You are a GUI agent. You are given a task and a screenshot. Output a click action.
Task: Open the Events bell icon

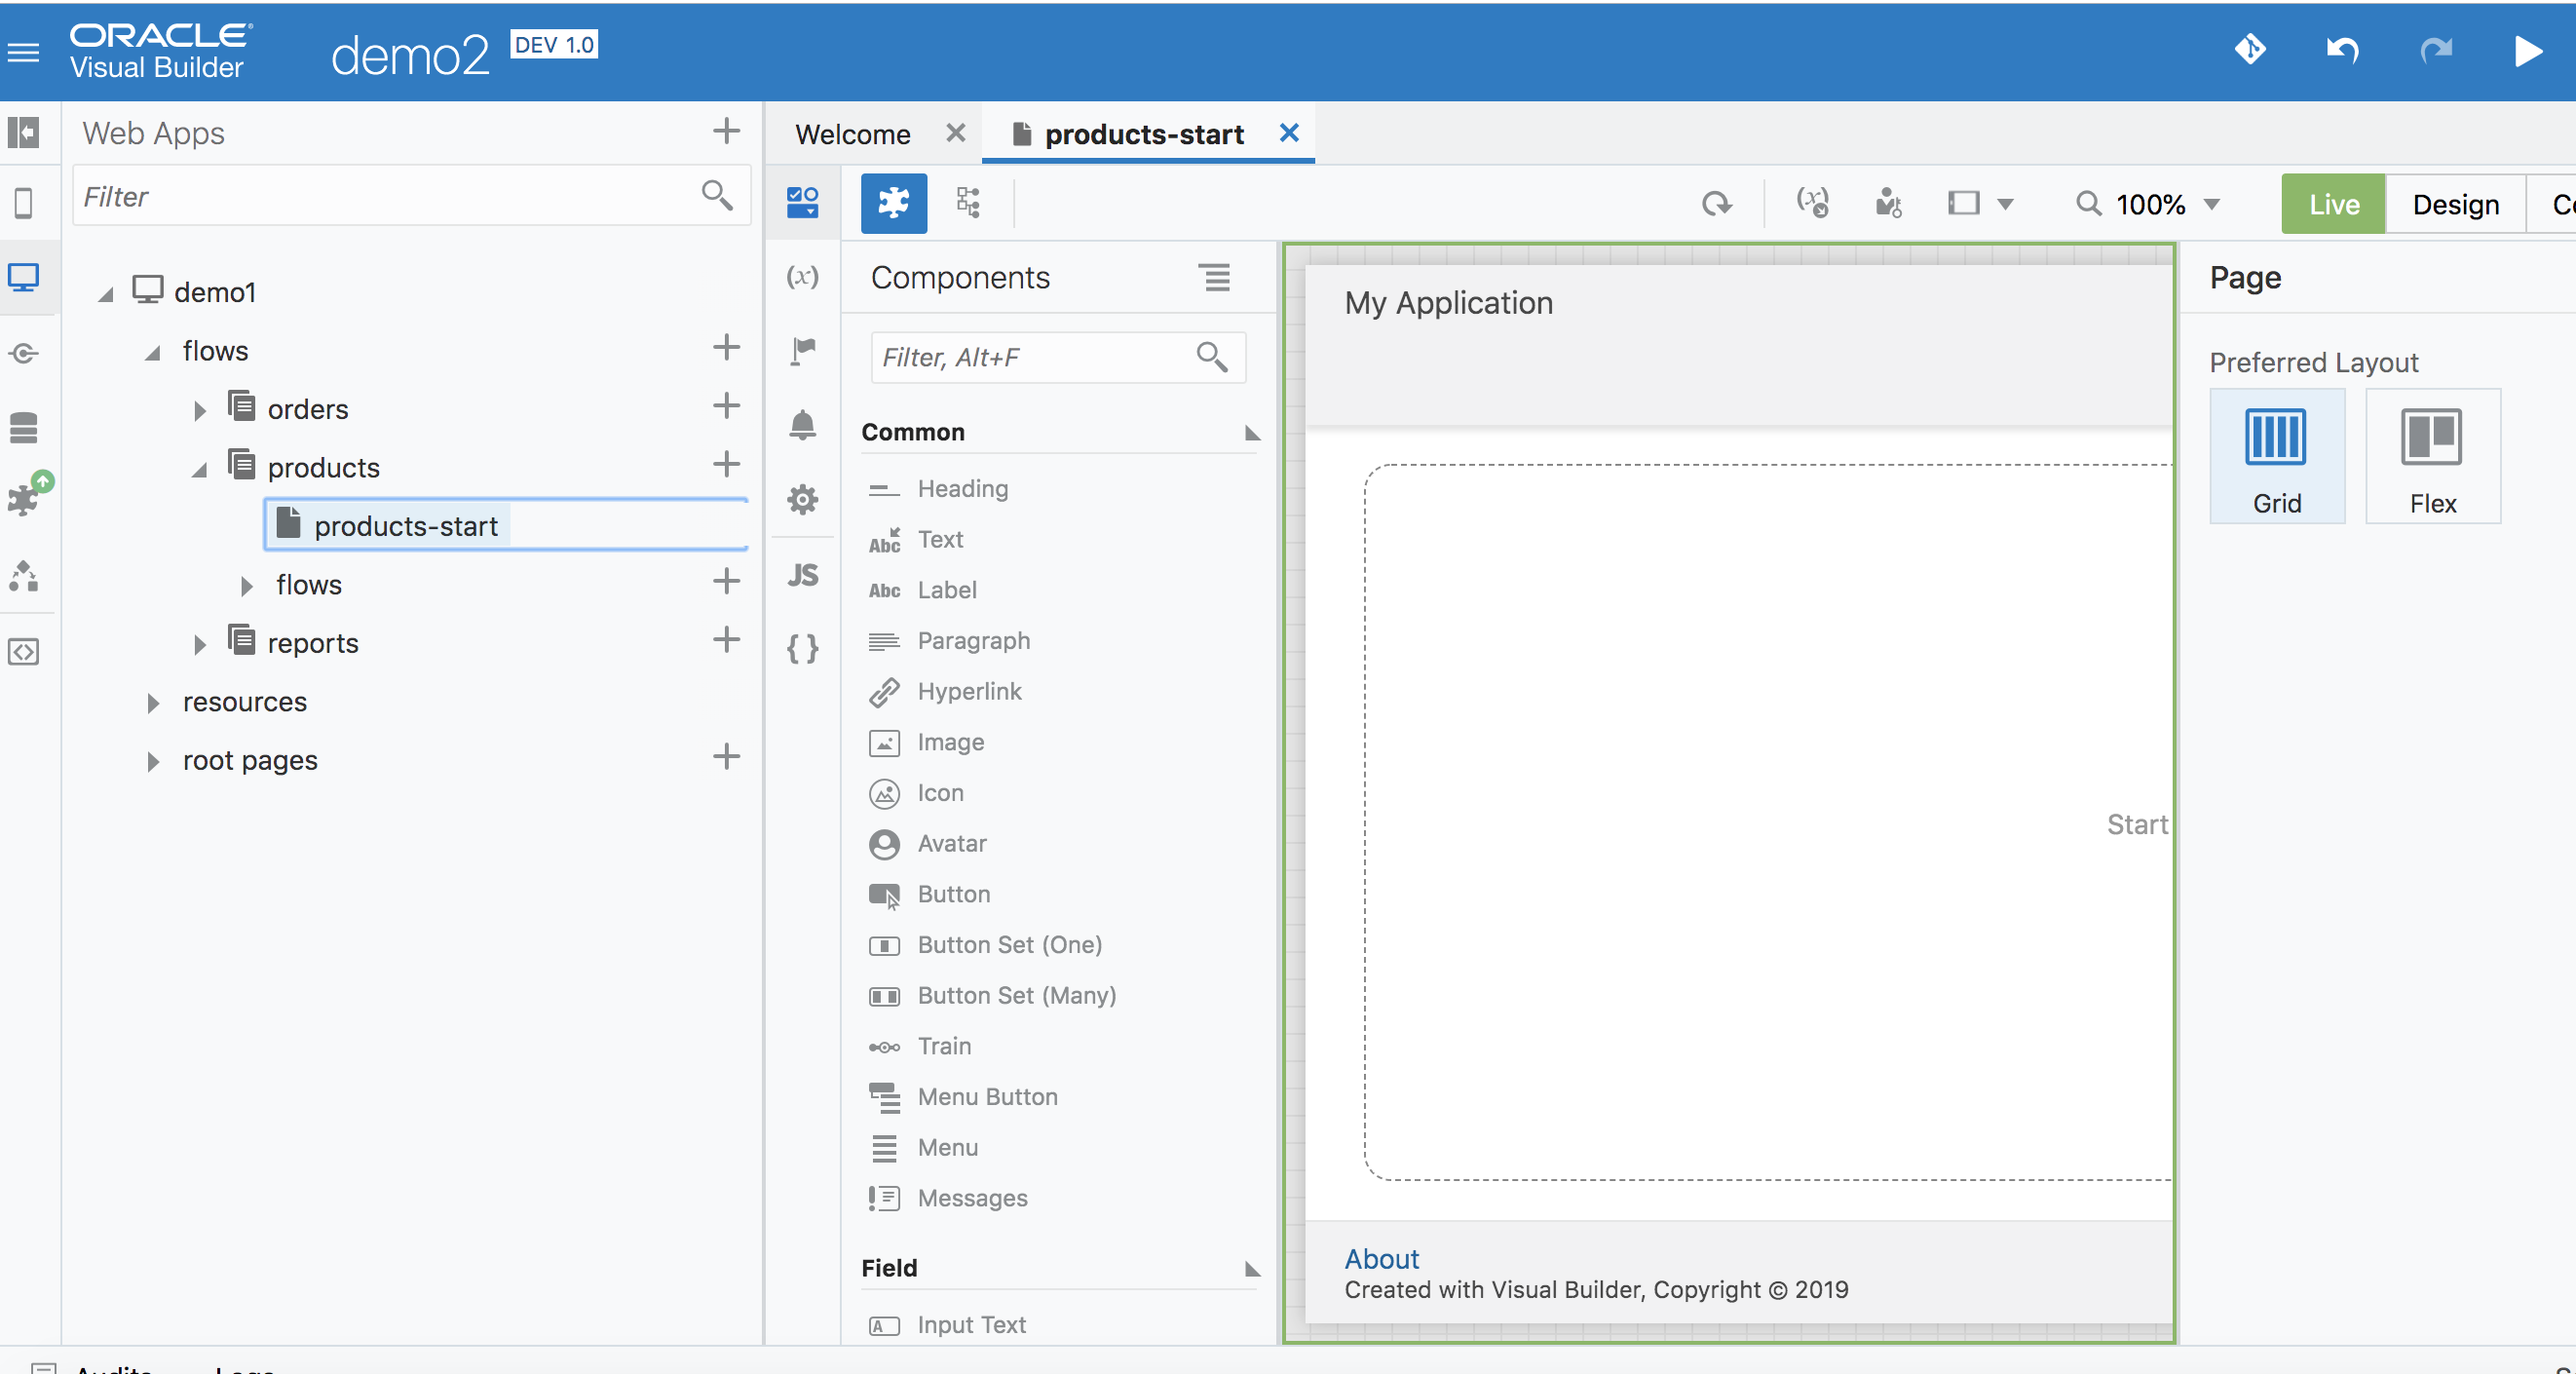pos(802,425)
